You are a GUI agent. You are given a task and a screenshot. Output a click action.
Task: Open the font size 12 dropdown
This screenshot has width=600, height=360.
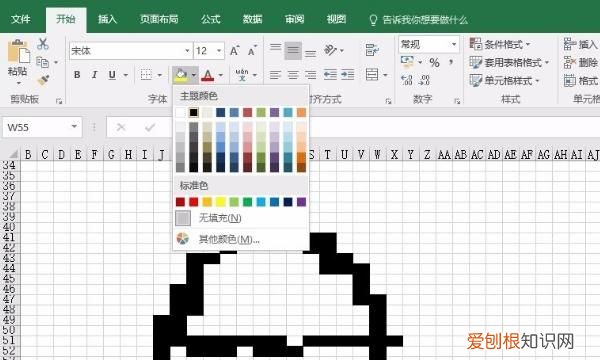219,50
